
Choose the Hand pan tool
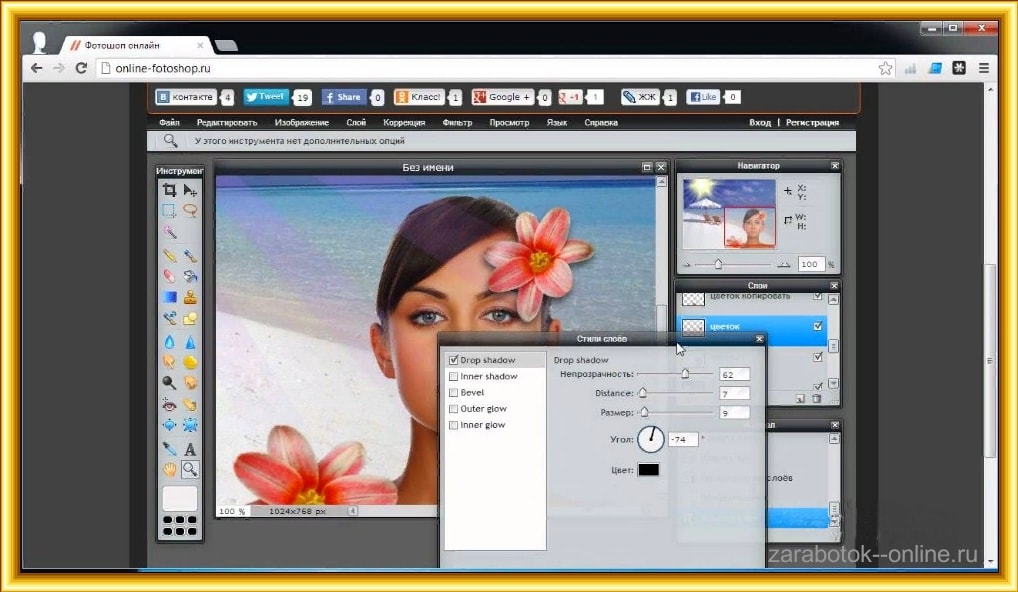tap(169, 469)
